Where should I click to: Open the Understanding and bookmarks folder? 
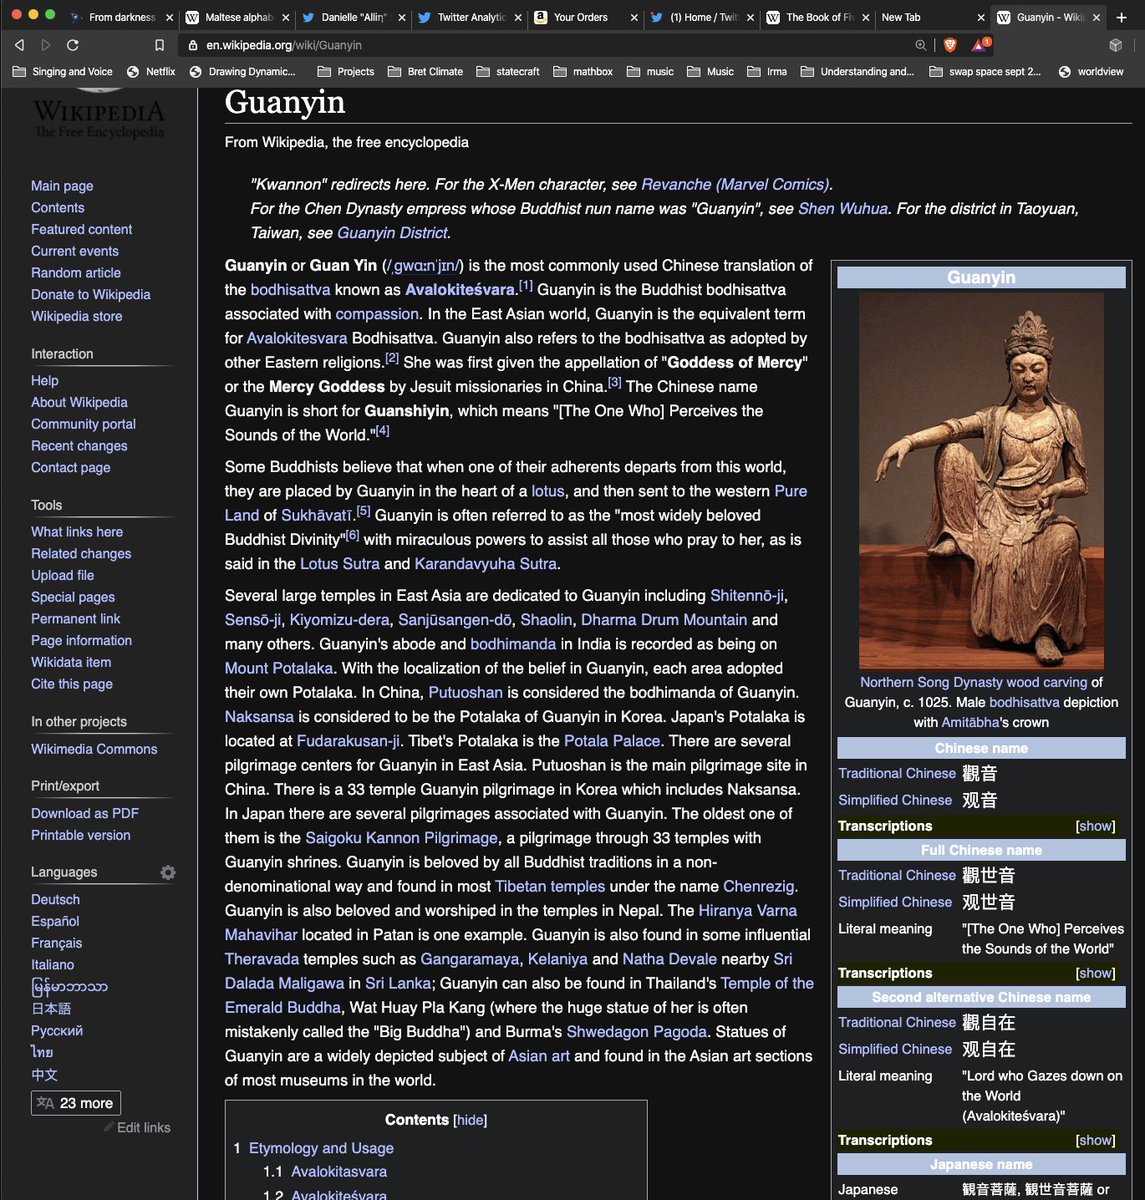pos(856,72)
